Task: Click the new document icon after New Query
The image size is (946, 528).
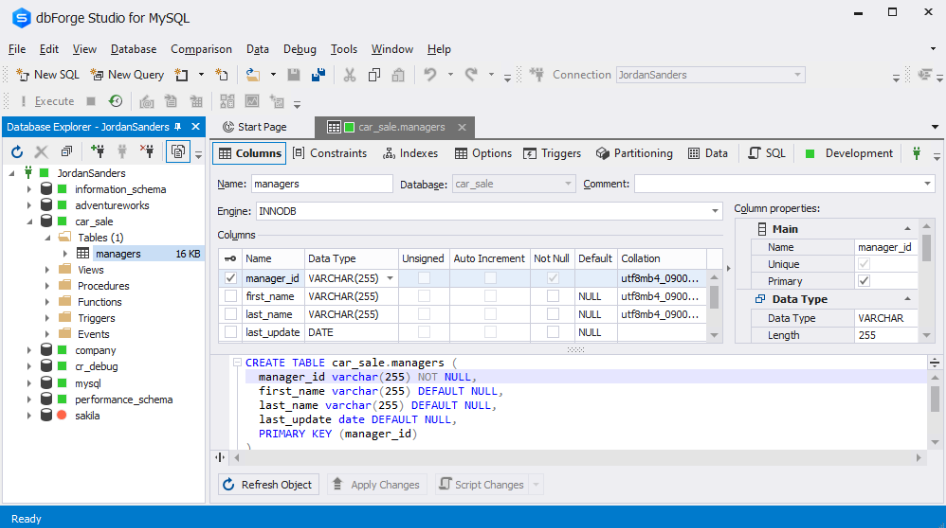Action: click(182, 75)
